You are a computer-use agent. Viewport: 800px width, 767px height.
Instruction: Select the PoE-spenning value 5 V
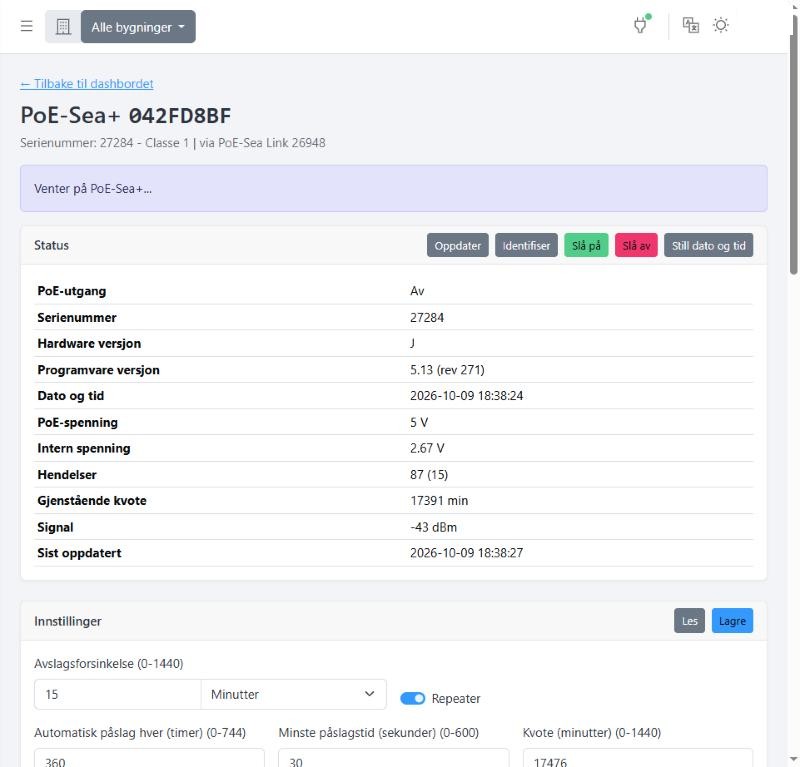pos(419,422)
